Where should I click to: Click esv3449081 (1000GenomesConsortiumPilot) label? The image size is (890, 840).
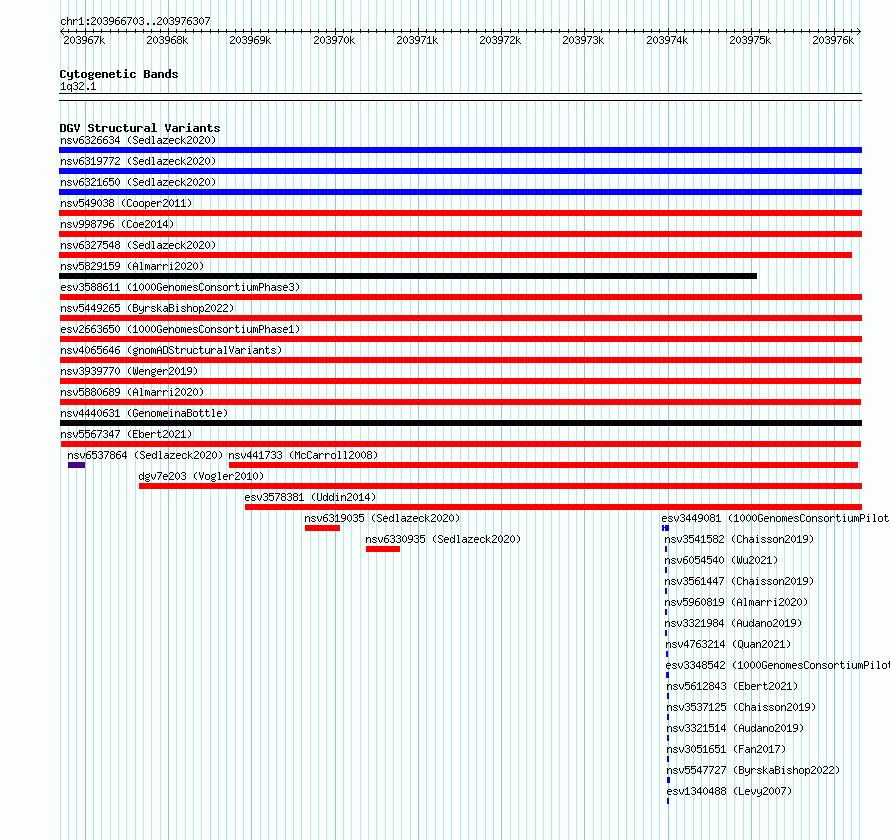coord(775,518)
